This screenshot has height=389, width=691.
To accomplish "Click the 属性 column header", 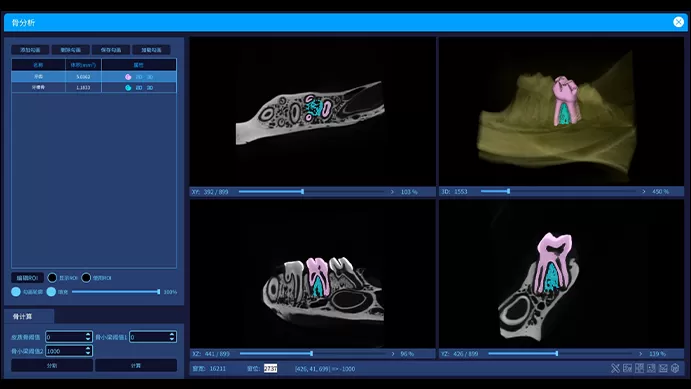I will click(139, 65).
